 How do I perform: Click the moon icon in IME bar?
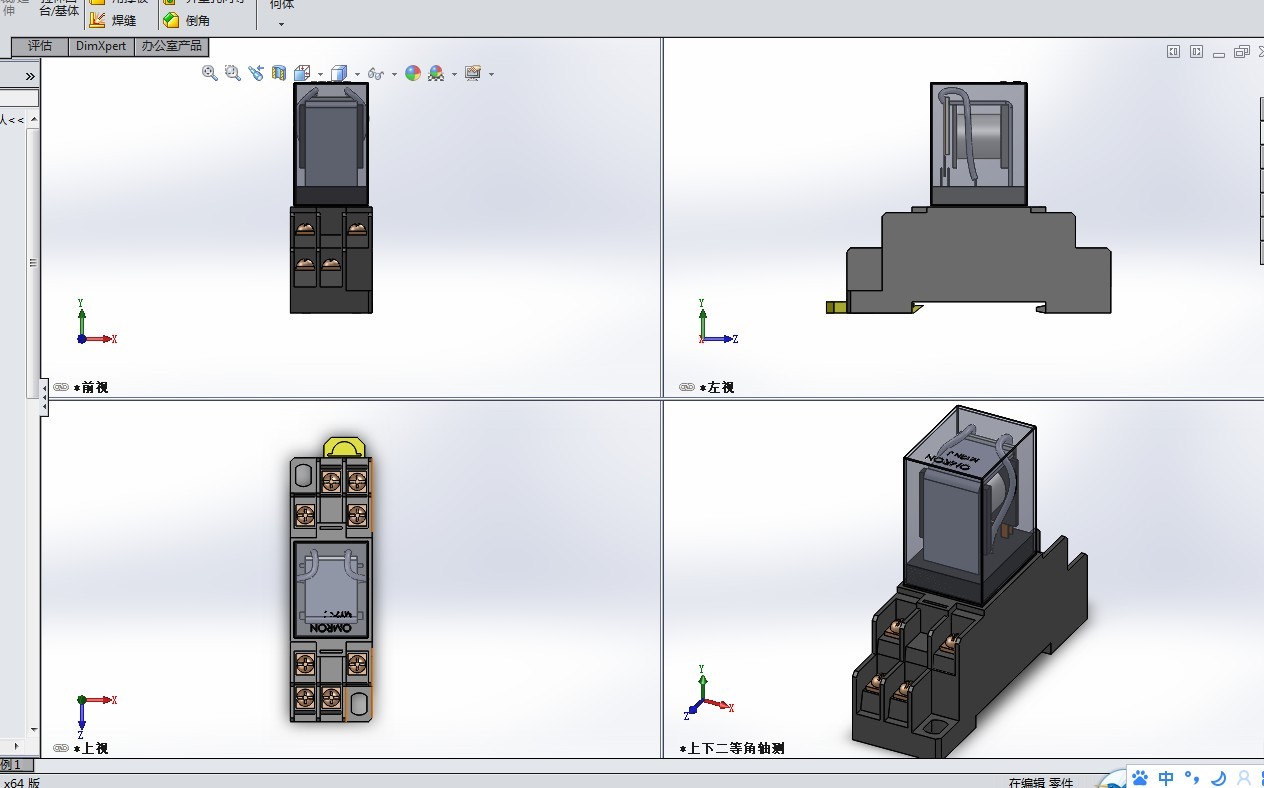(x=1218, y=777)
